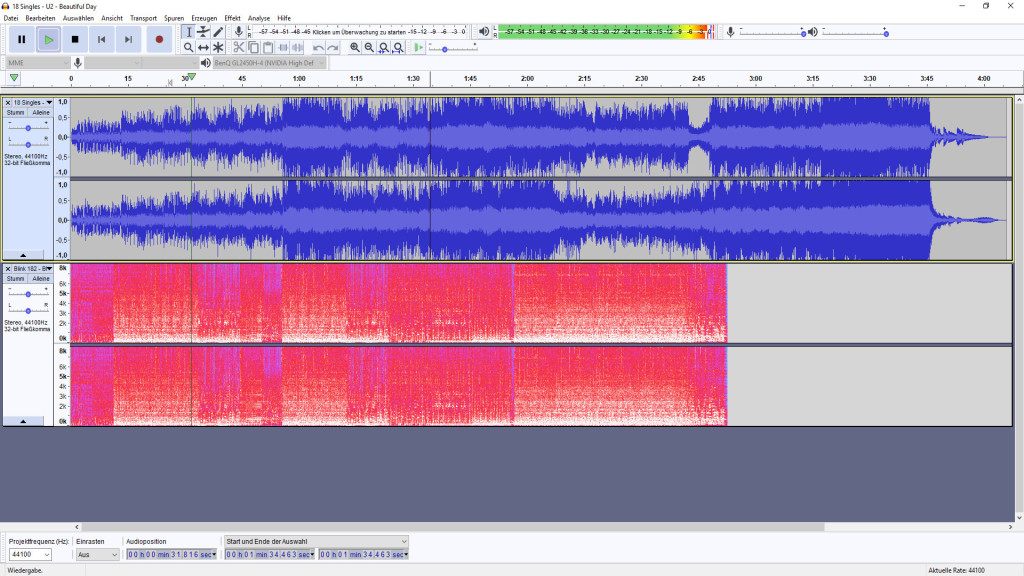Select the Envelope tool

pyautogui.click(x=202, y=31)
